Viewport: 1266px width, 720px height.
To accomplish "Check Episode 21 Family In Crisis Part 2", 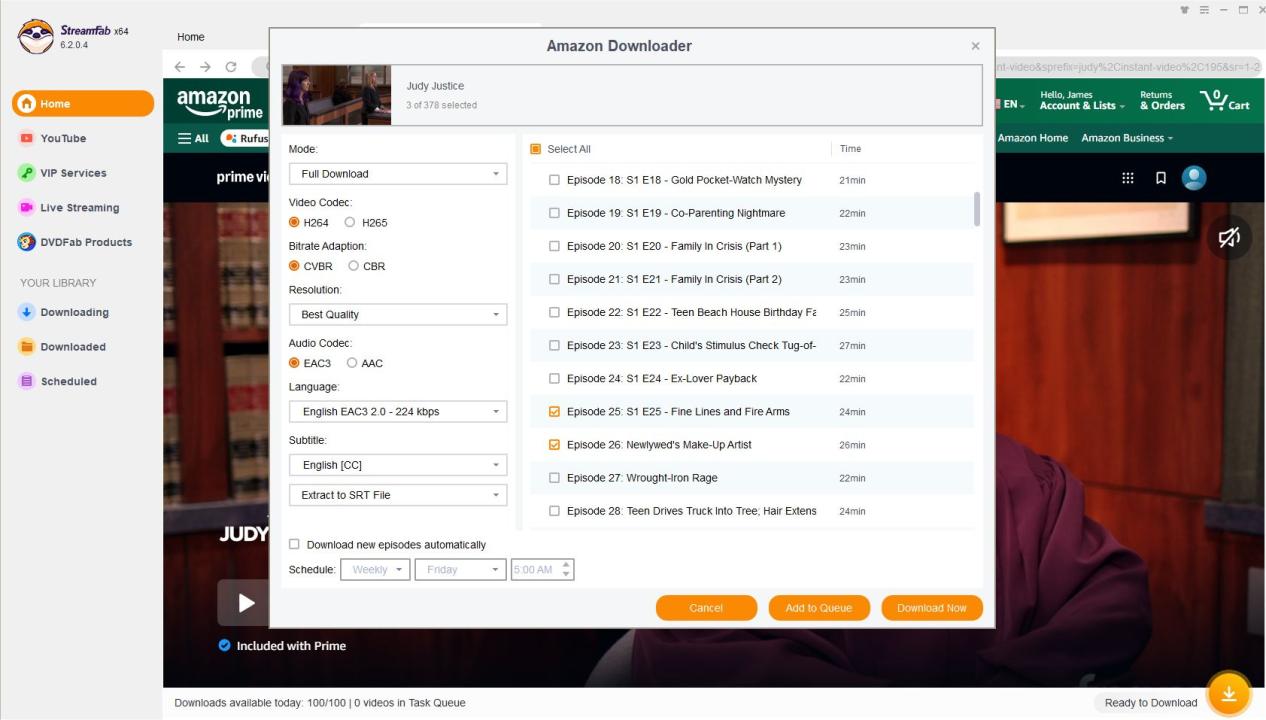I will tap(554, 279).
